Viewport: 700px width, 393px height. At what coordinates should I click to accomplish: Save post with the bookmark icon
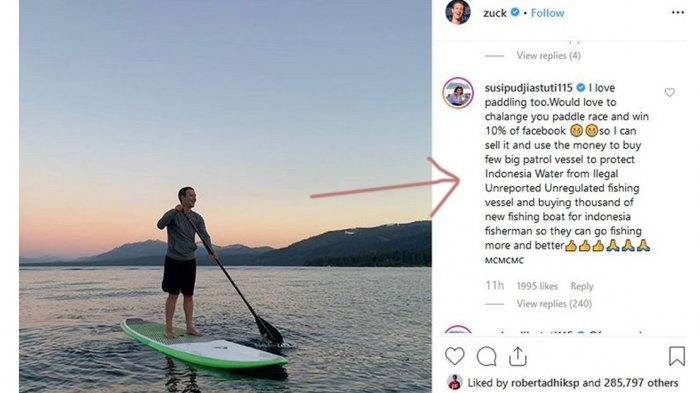pos(677,356)
